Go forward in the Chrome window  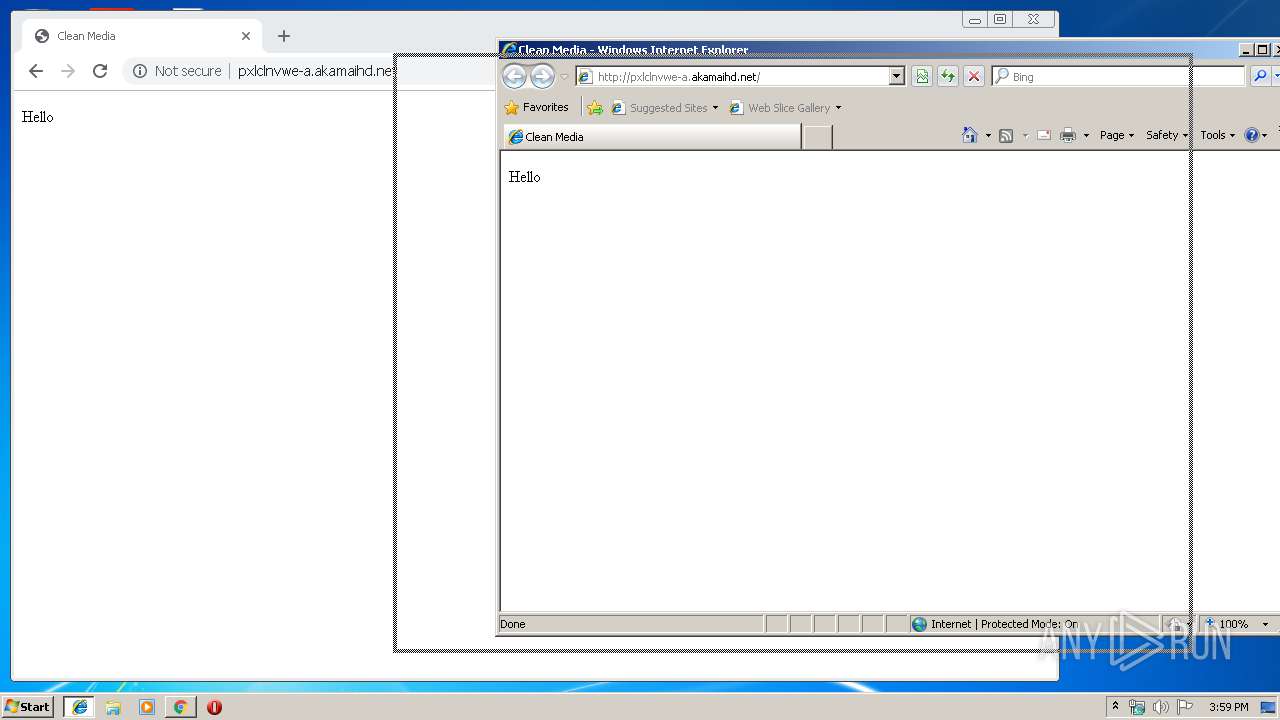(x=68, y=71)
